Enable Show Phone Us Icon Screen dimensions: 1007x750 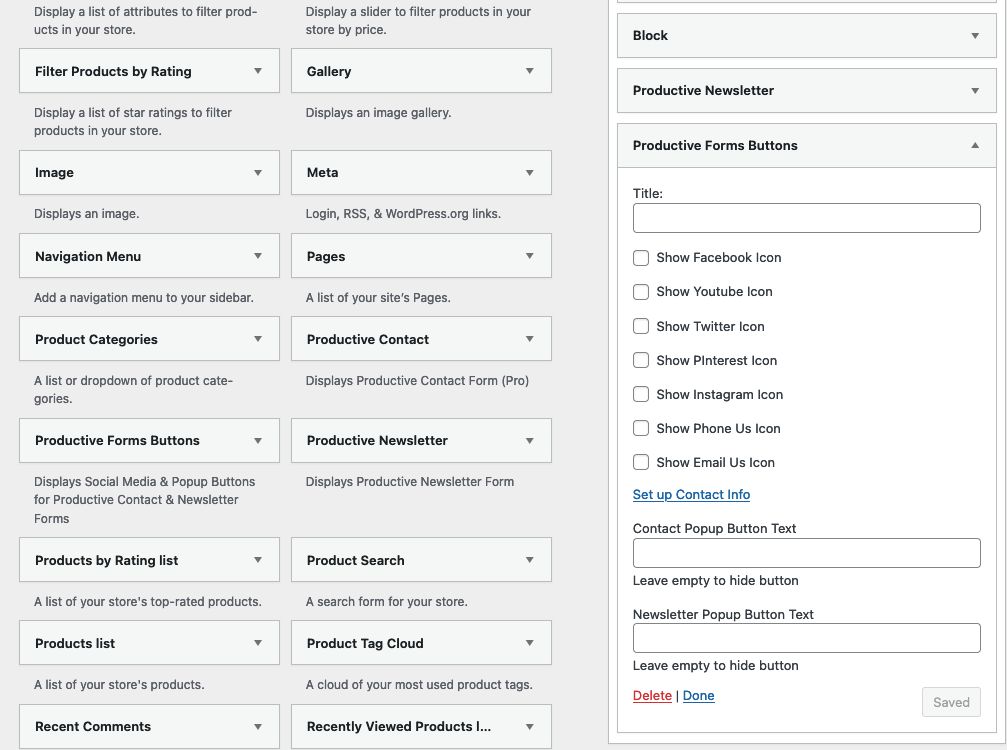coord(641,428)
